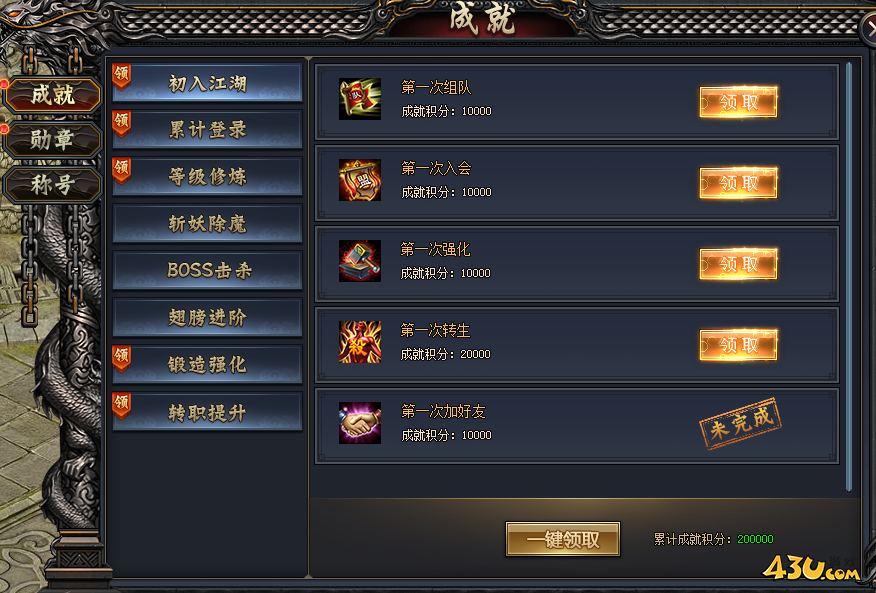Switch to the 勋章 side tab

pos(52,139)
